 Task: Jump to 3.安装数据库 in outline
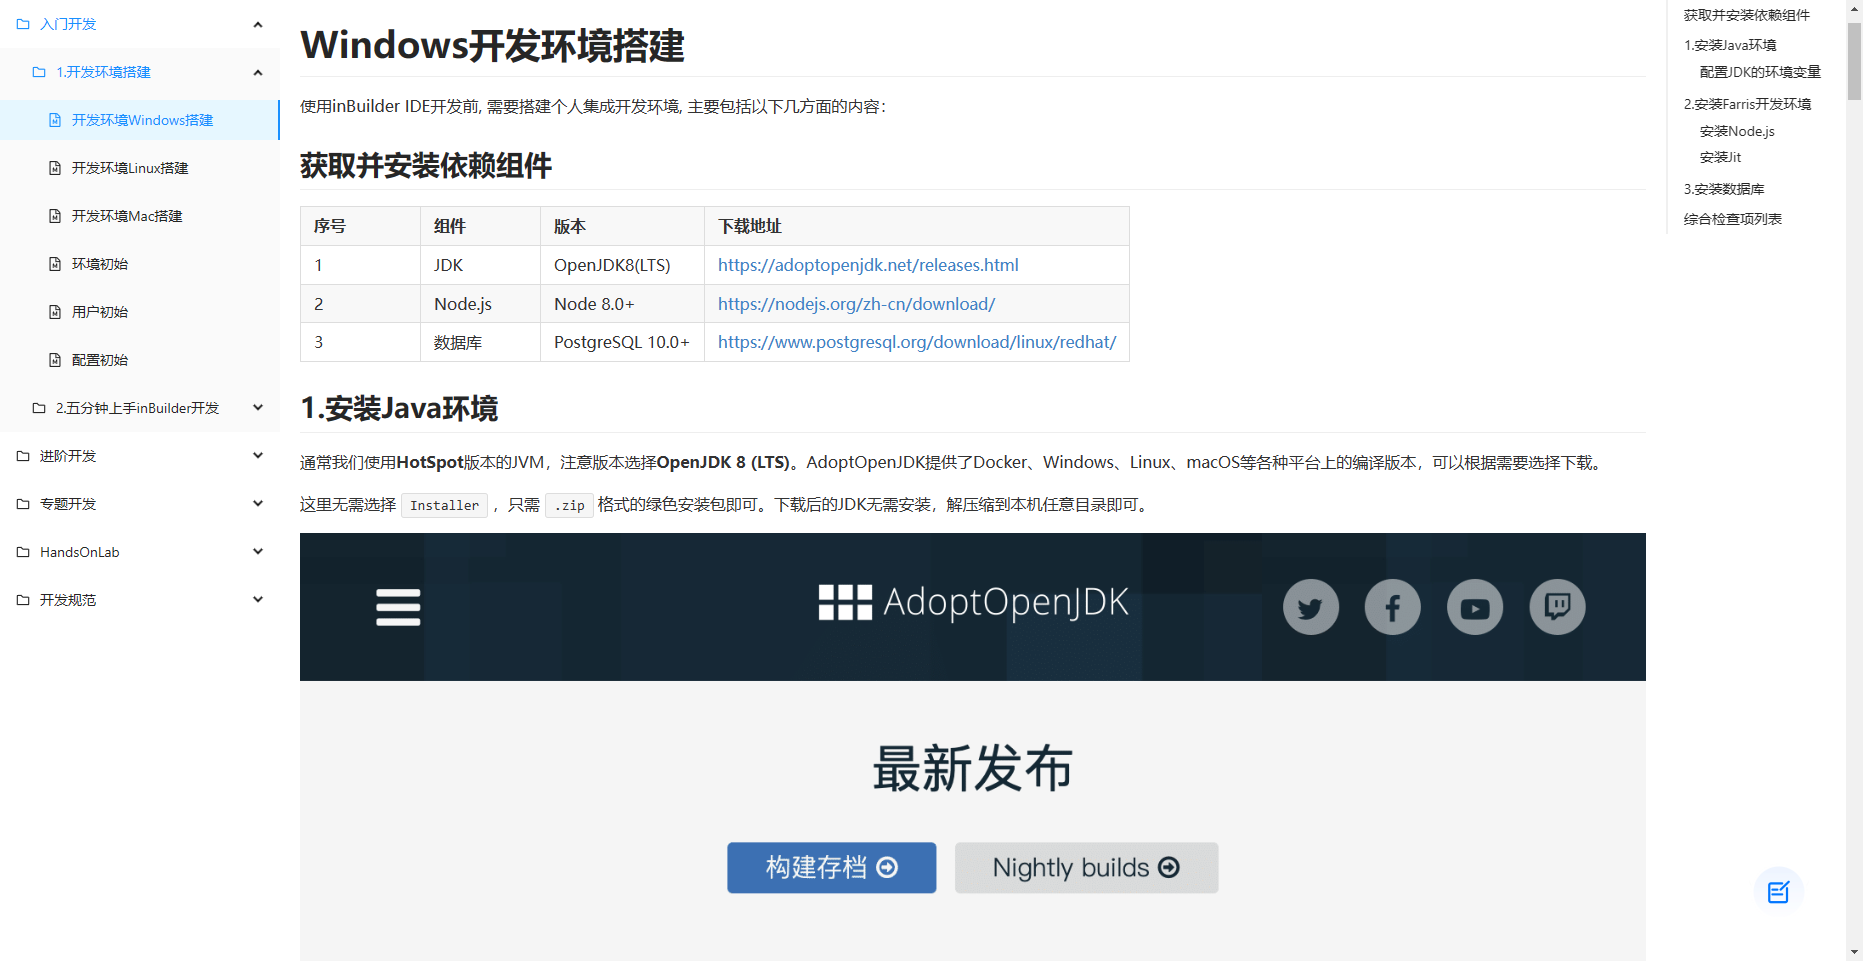click(x=1724, y=189)
